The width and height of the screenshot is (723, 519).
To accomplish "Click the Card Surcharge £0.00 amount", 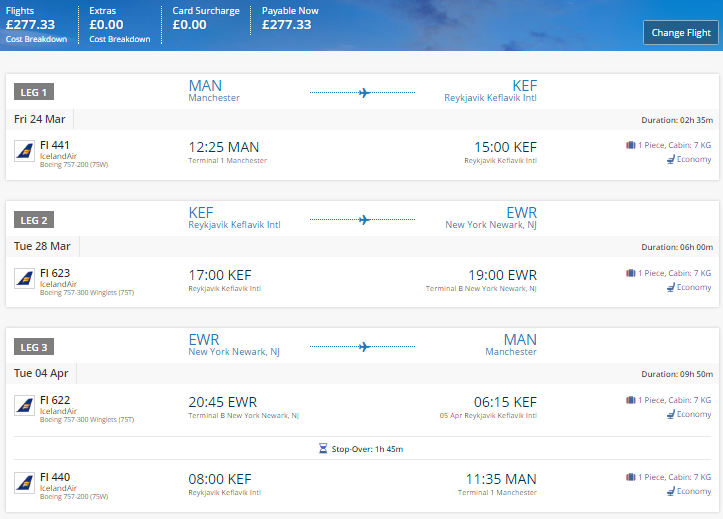I will [190, 24].
